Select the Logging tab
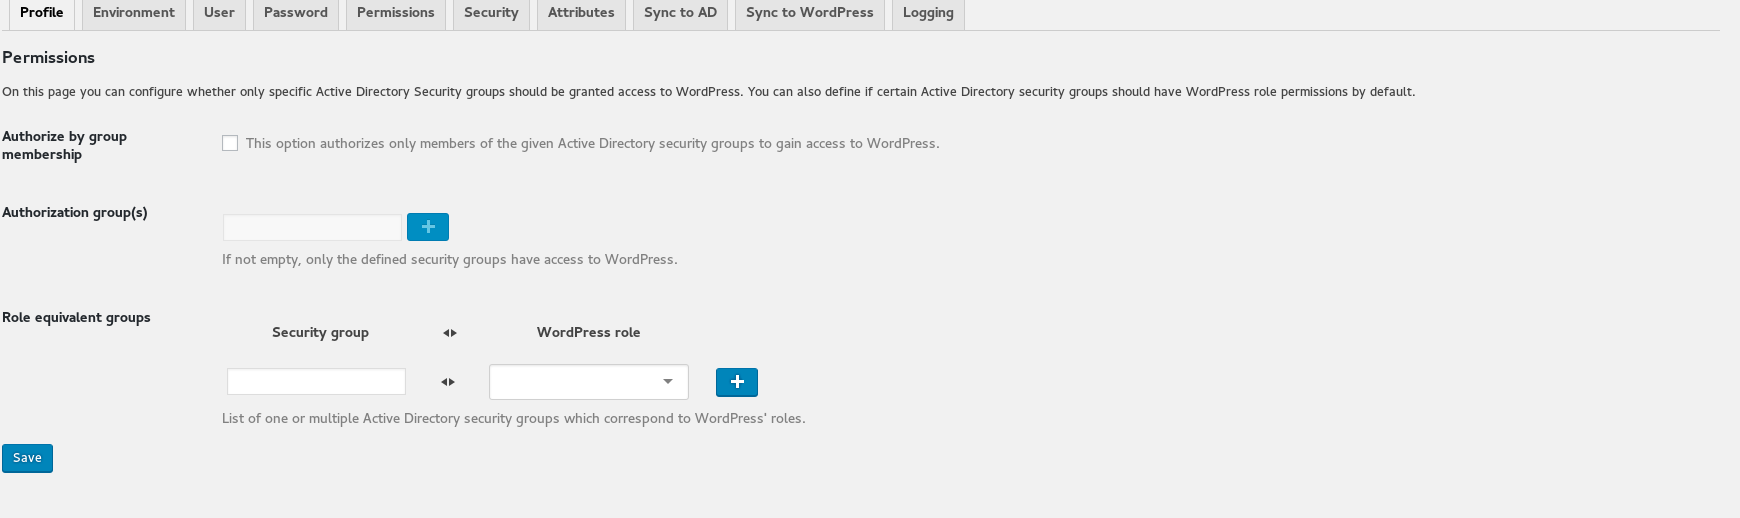 [928, 13]
